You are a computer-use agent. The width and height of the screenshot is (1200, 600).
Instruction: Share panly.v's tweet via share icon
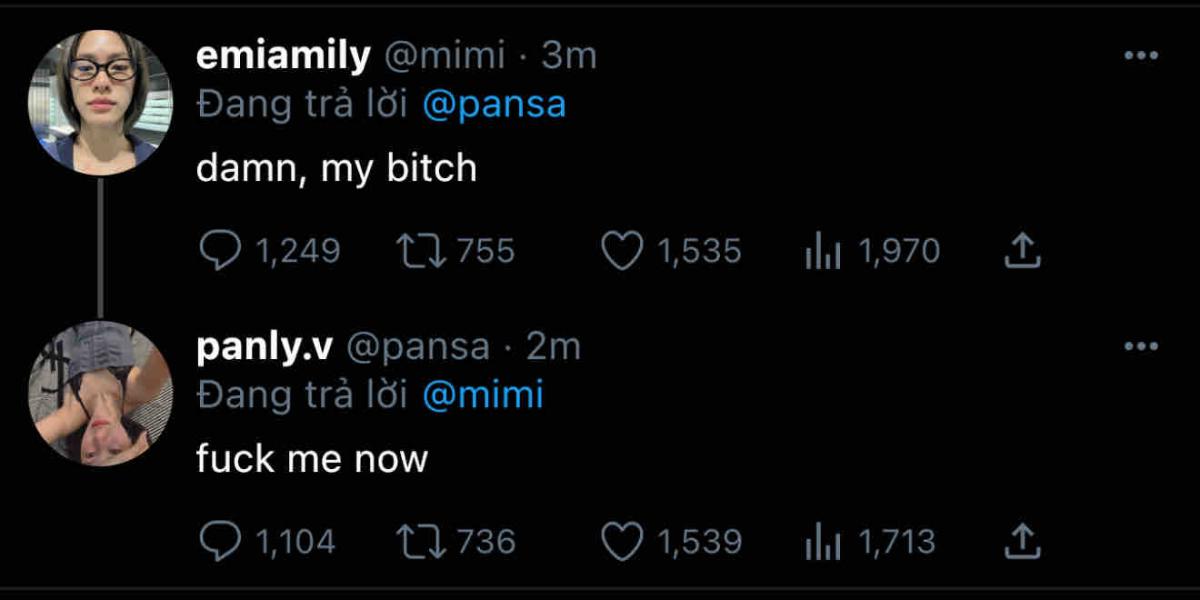pos(1022,542)
